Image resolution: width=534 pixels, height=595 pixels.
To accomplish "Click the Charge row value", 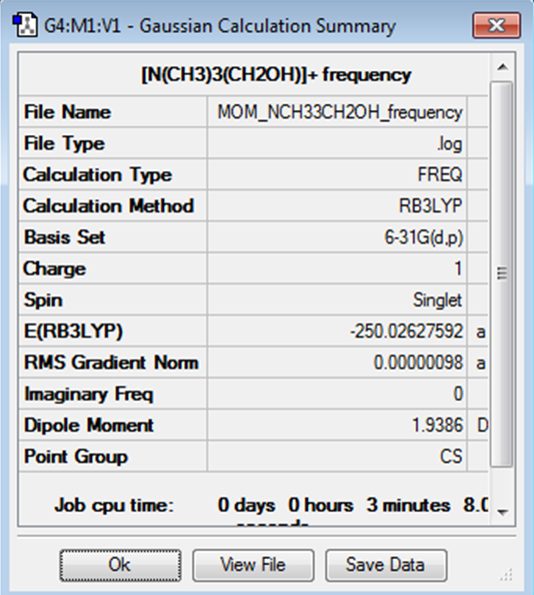I will pos(337,269).
